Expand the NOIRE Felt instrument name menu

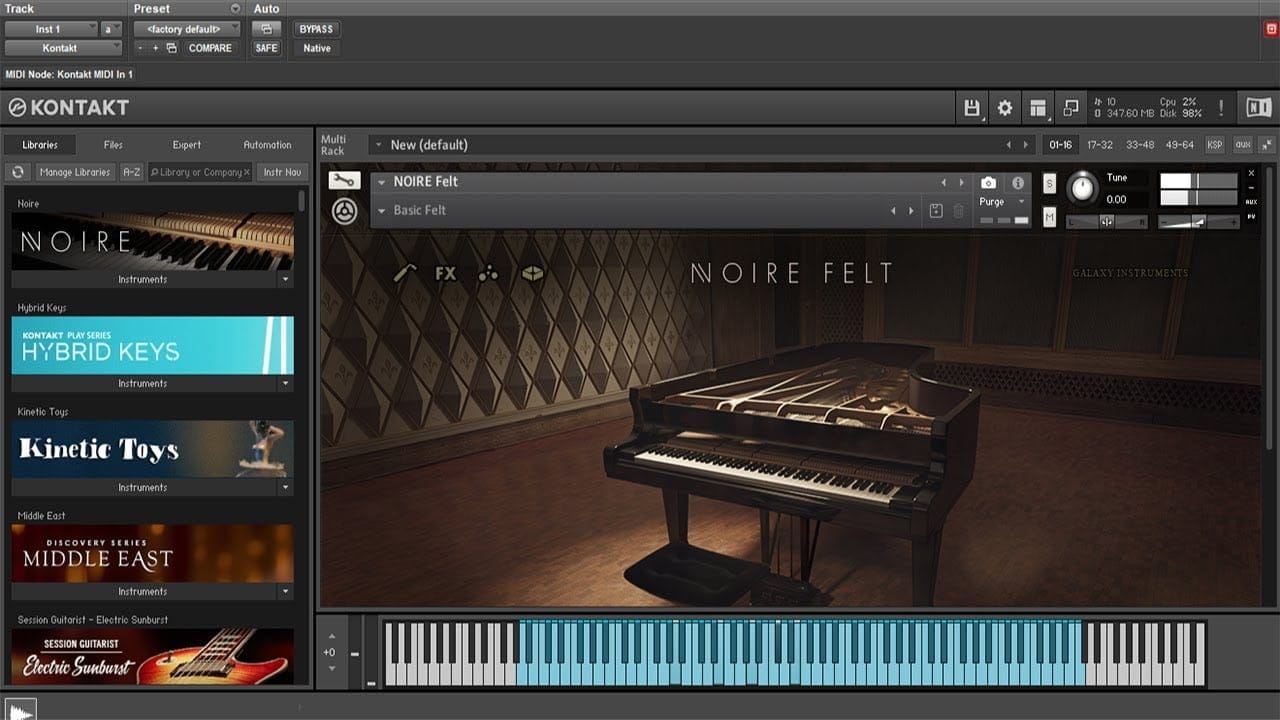click(x=381, y=182)
